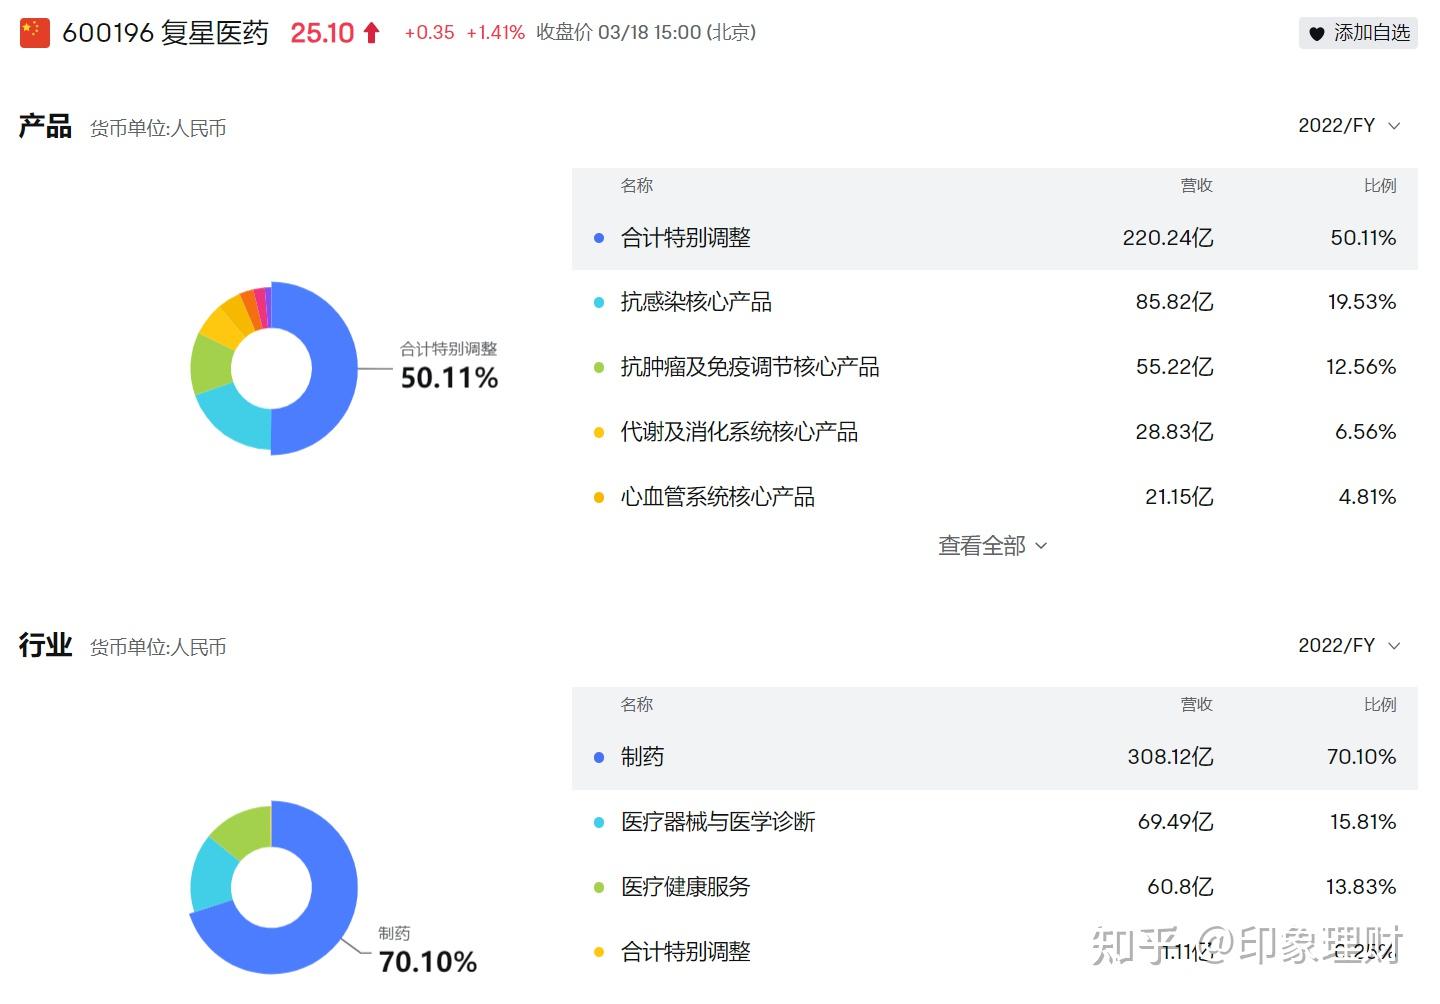The image size is (1440, 1004).
Task: Click the yellow dot beside 代谢及消化系统核心产品
Action: tap(599, 433)
